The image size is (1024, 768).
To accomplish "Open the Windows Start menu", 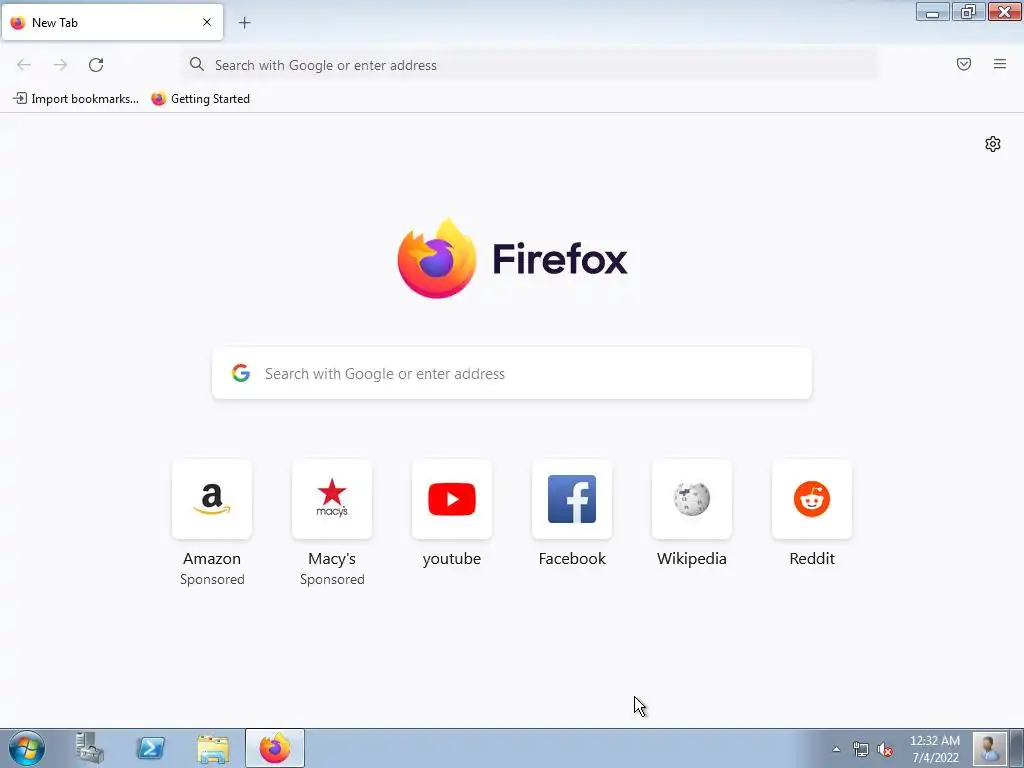I will tap(27, 748).
